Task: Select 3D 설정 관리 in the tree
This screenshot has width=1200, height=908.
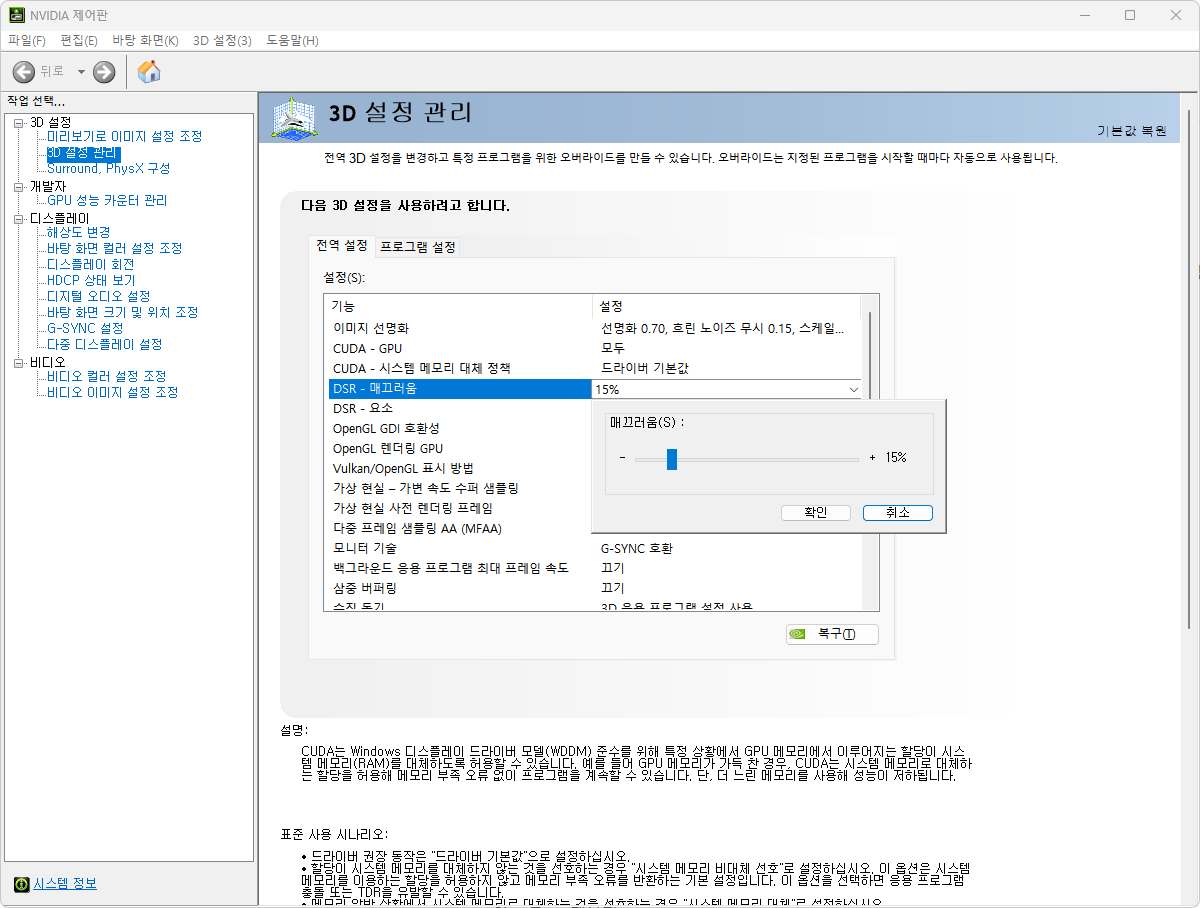Action: 83,153
